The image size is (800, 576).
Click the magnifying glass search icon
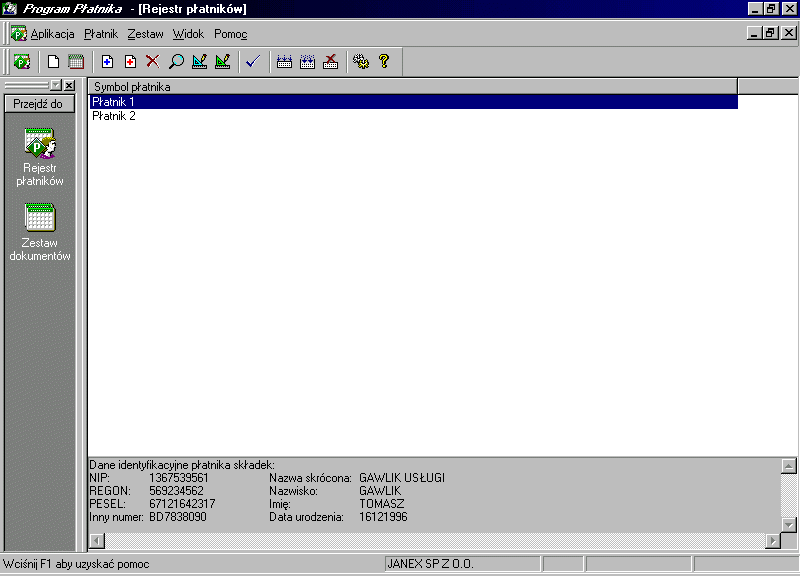(176, 62)
